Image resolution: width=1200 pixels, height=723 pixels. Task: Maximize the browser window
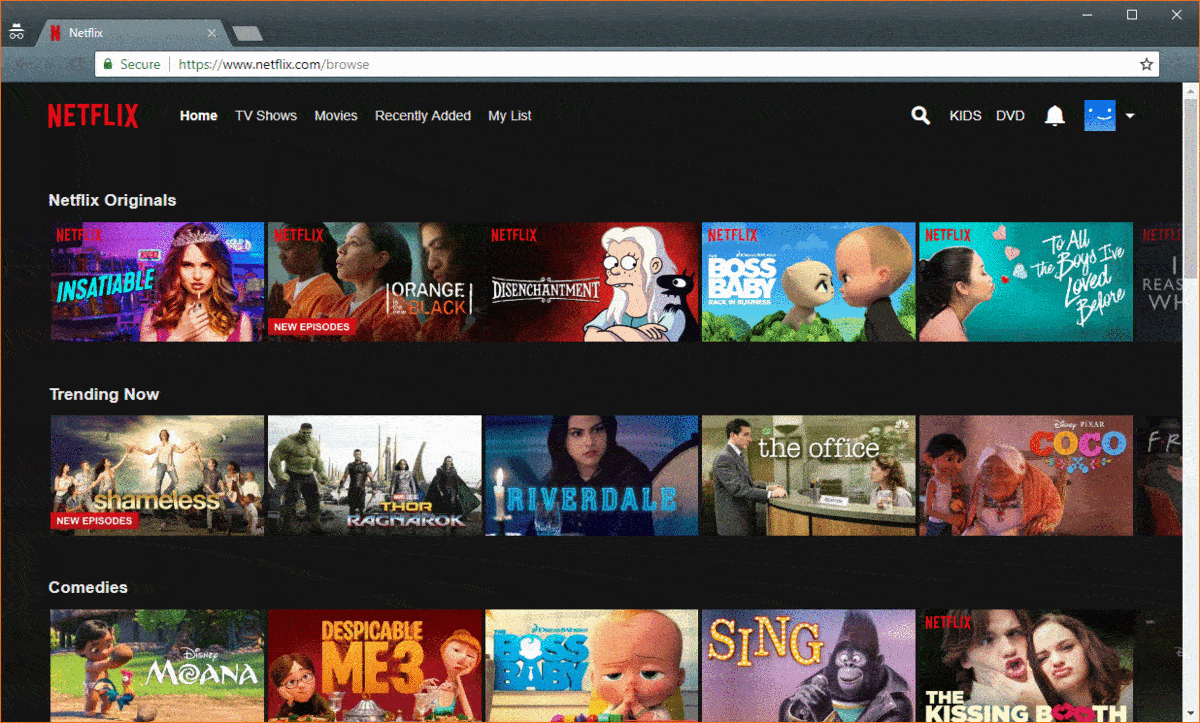coord(1132,14)
